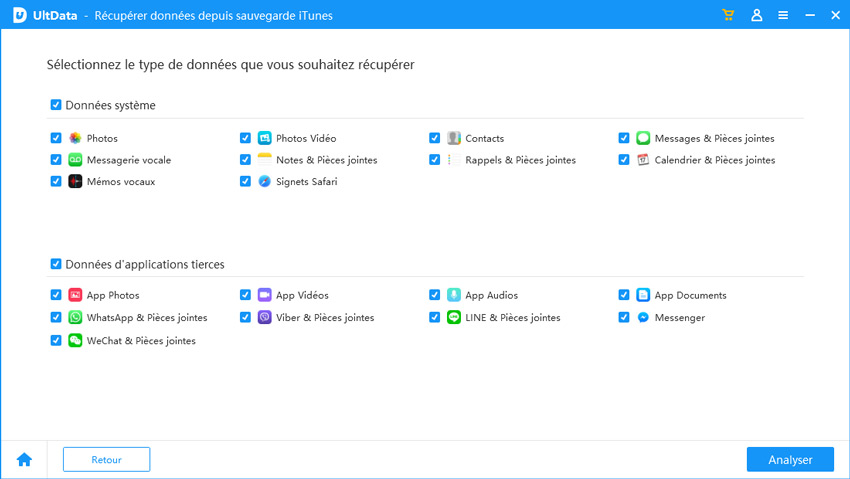850x479 pixels.
Task: Toggle the Données d'applications tierces checkbox
Action: (56, 264)
